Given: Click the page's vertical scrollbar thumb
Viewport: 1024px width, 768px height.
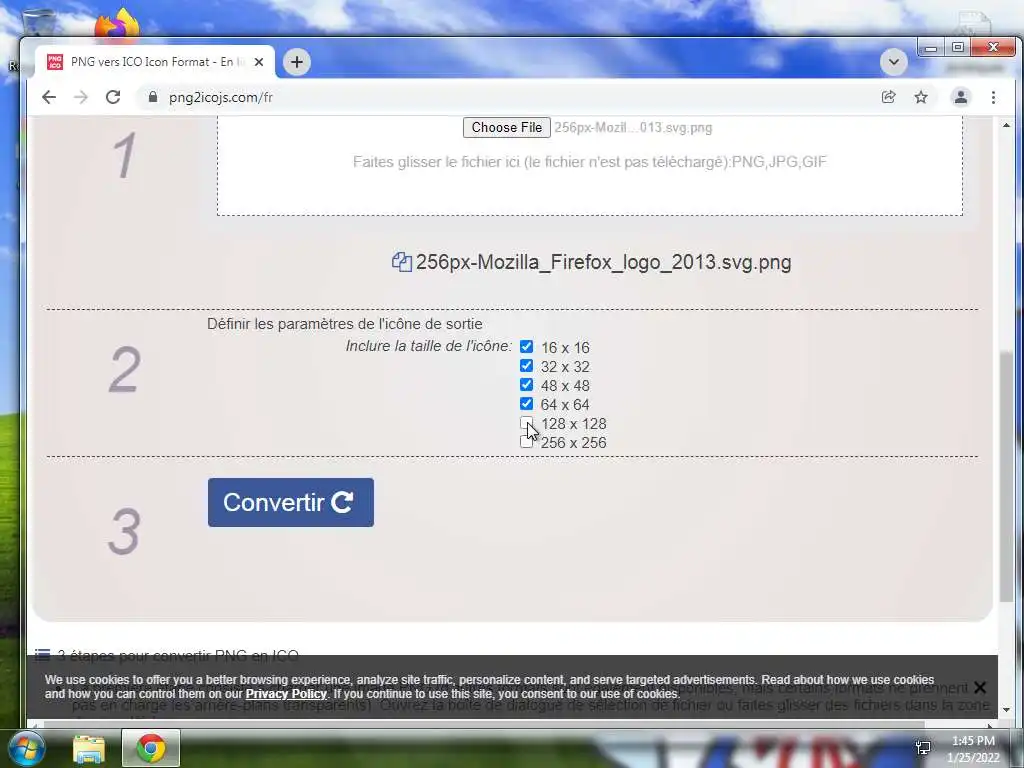Looking at the screenshot, I should (1006, 477).
